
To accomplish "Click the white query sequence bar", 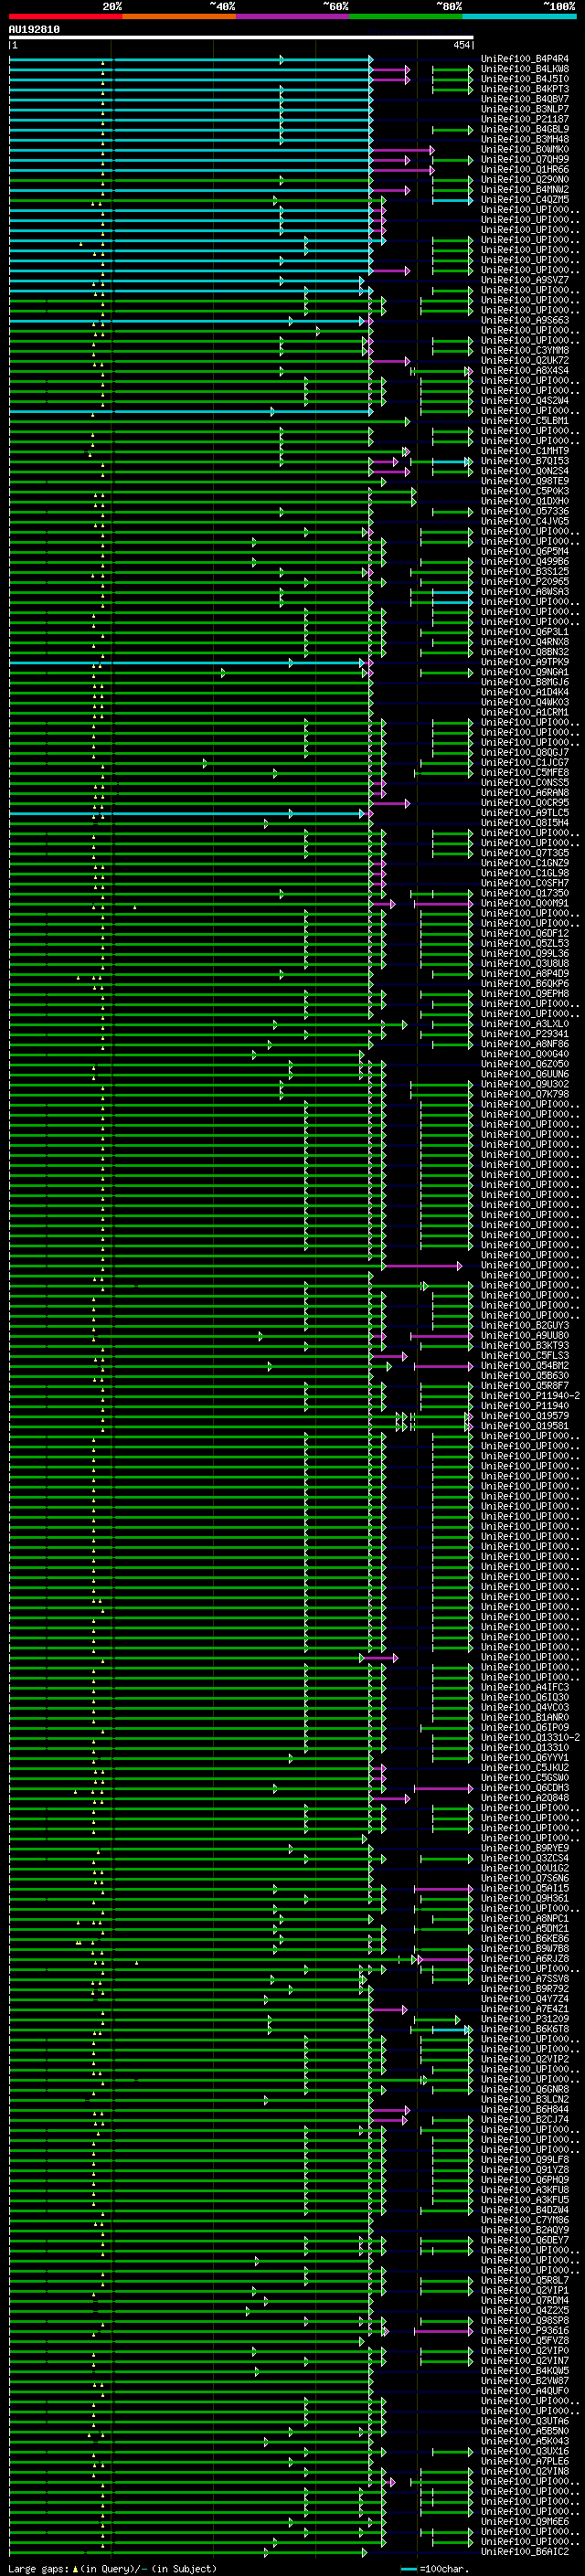I will point(241,38).
